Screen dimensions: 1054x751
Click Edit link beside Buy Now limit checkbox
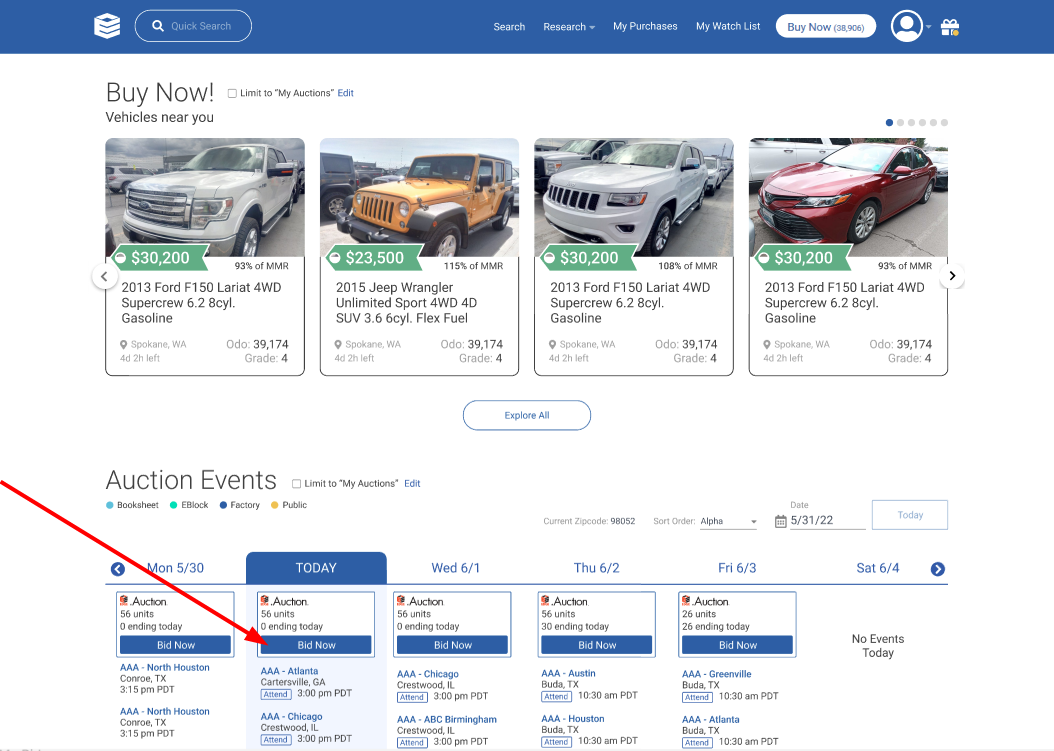[346, 93]
